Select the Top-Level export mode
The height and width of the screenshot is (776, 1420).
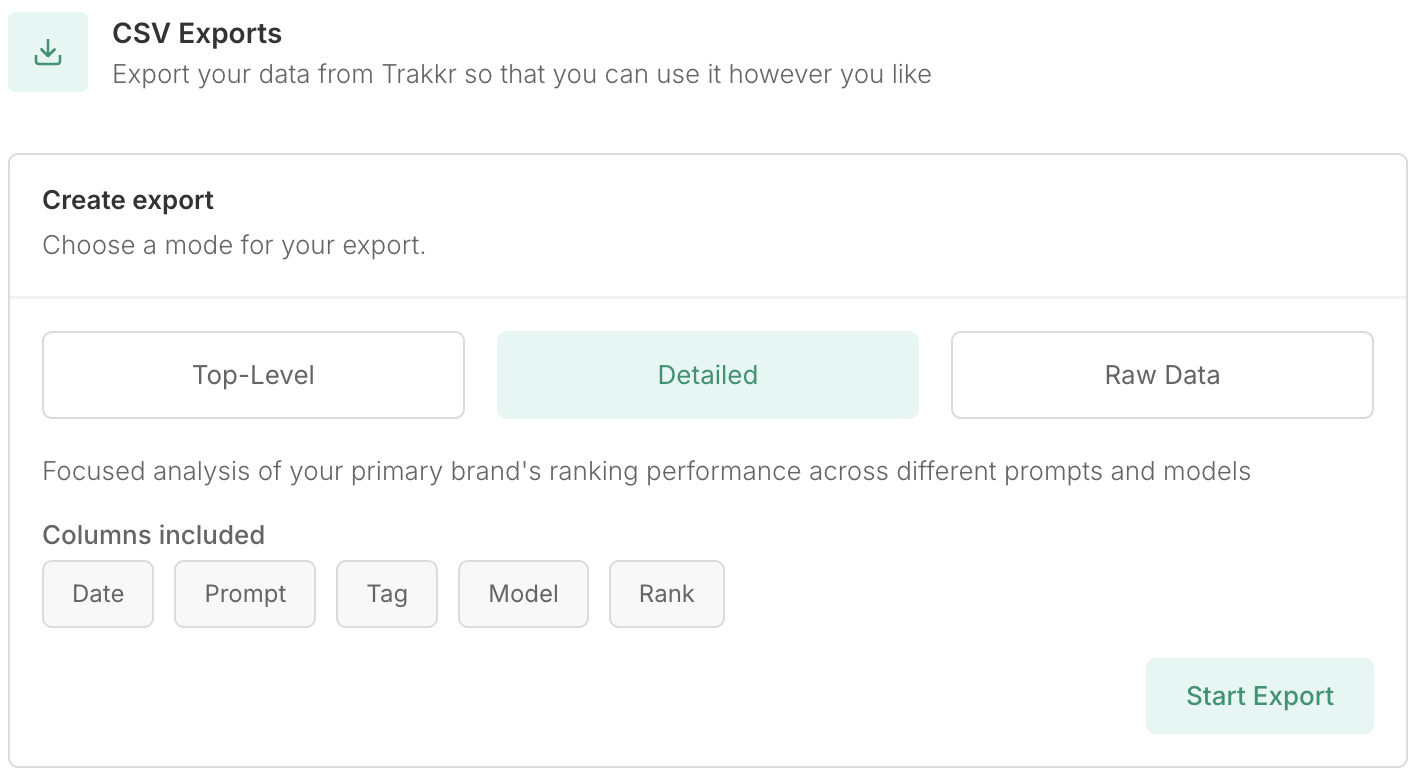253,375
